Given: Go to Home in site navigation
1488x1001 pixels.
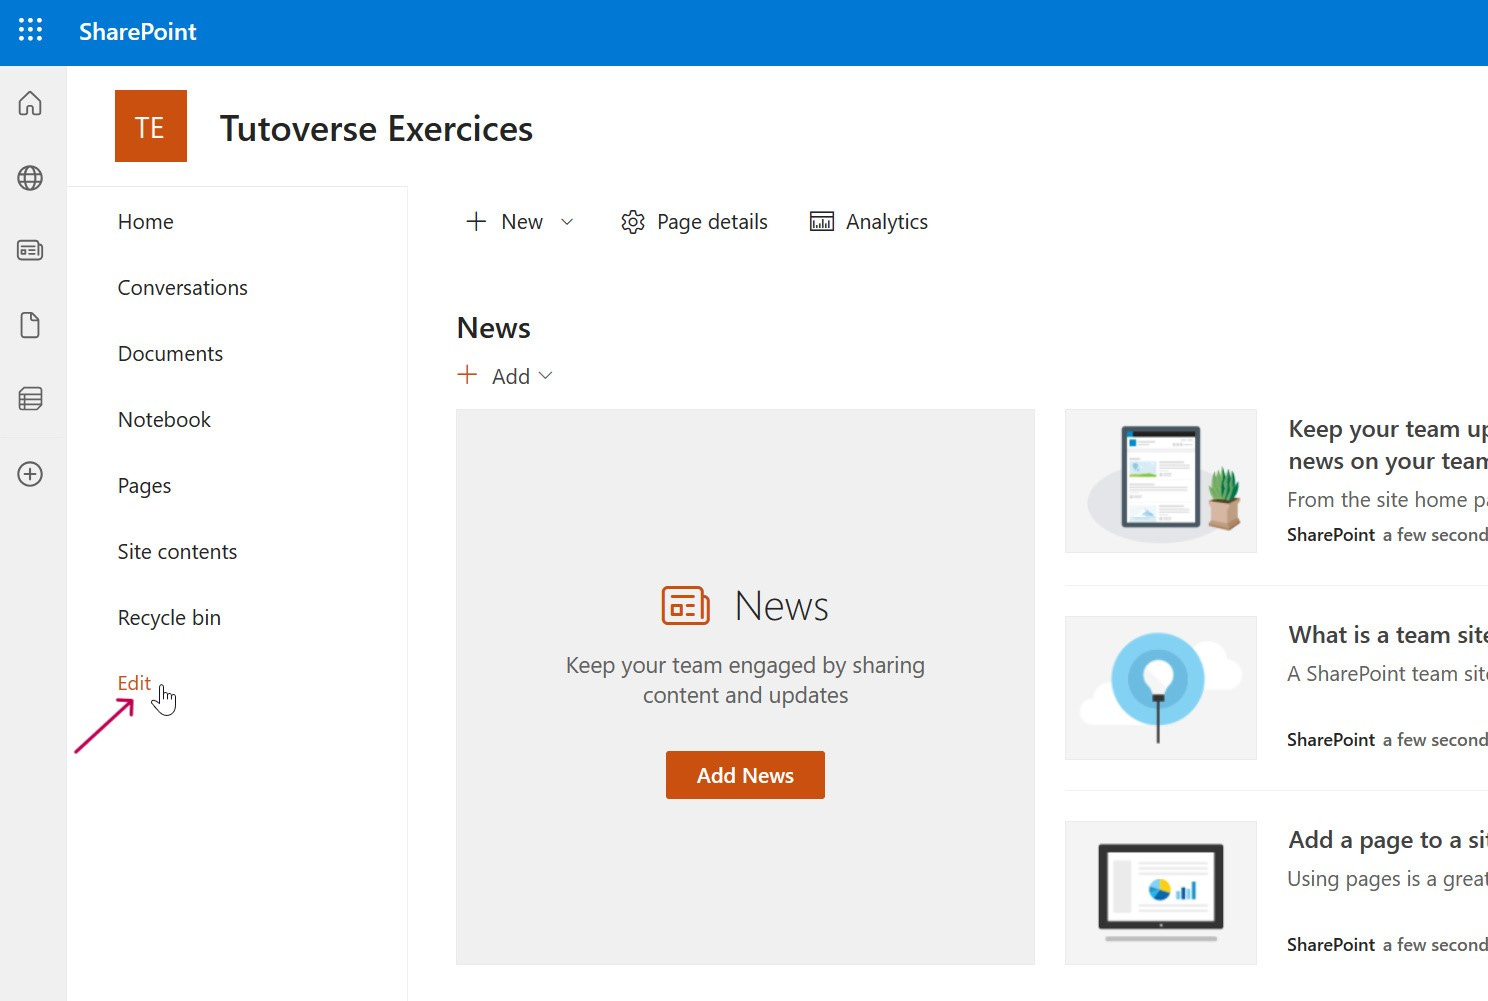Looking at the screenshot, I should click(146, 222).
